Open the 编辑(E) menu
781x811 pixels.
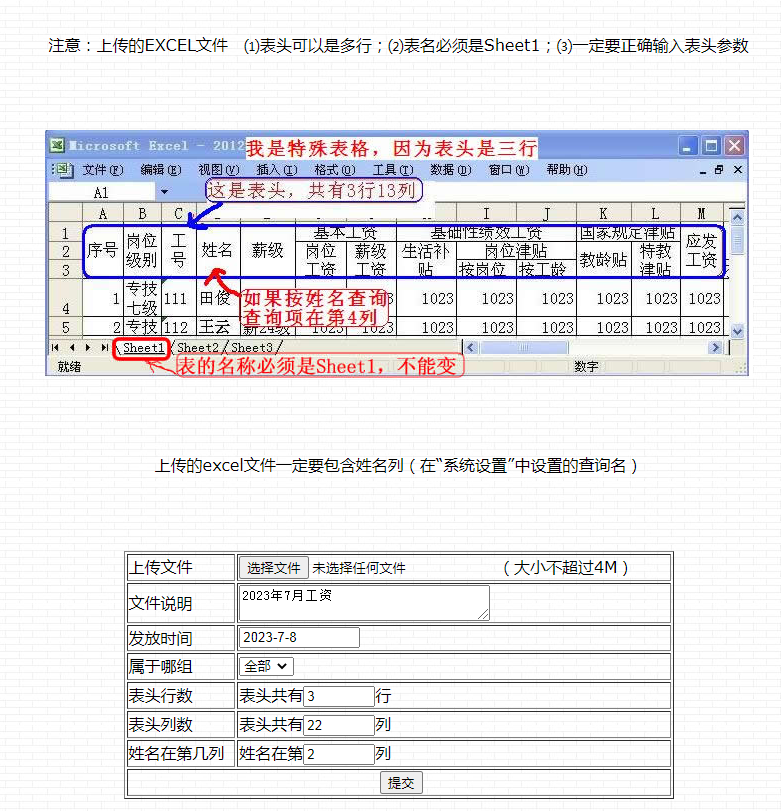click(x=161, y=170)
